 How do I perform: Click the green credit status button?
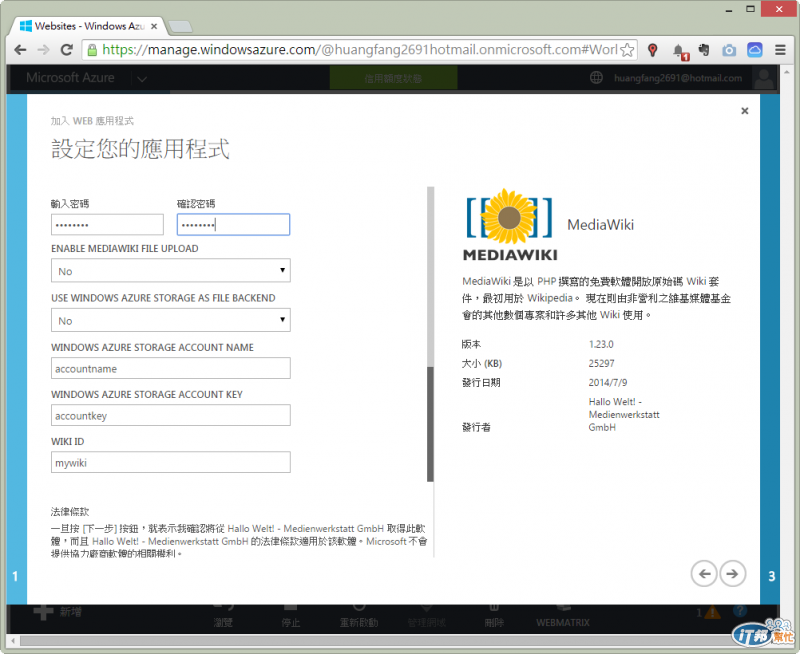[393, 78]
